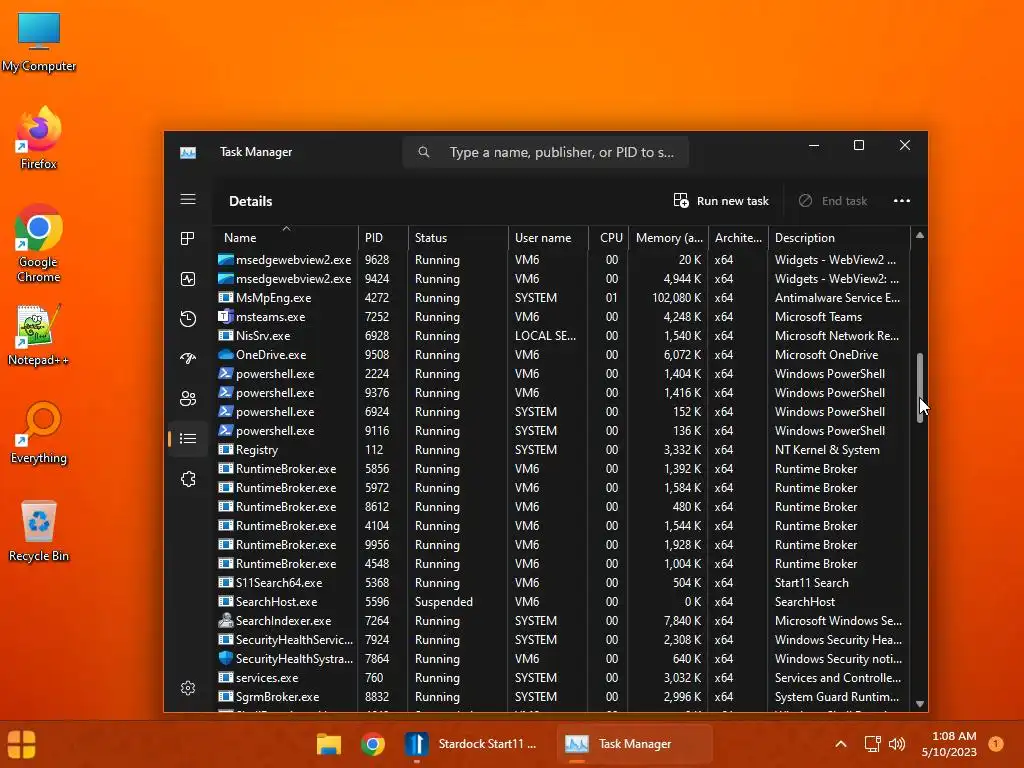Select RuntimeBroker.exe with PID 9956
Viewport: 1024px width, 768px height.
point(562,545)
